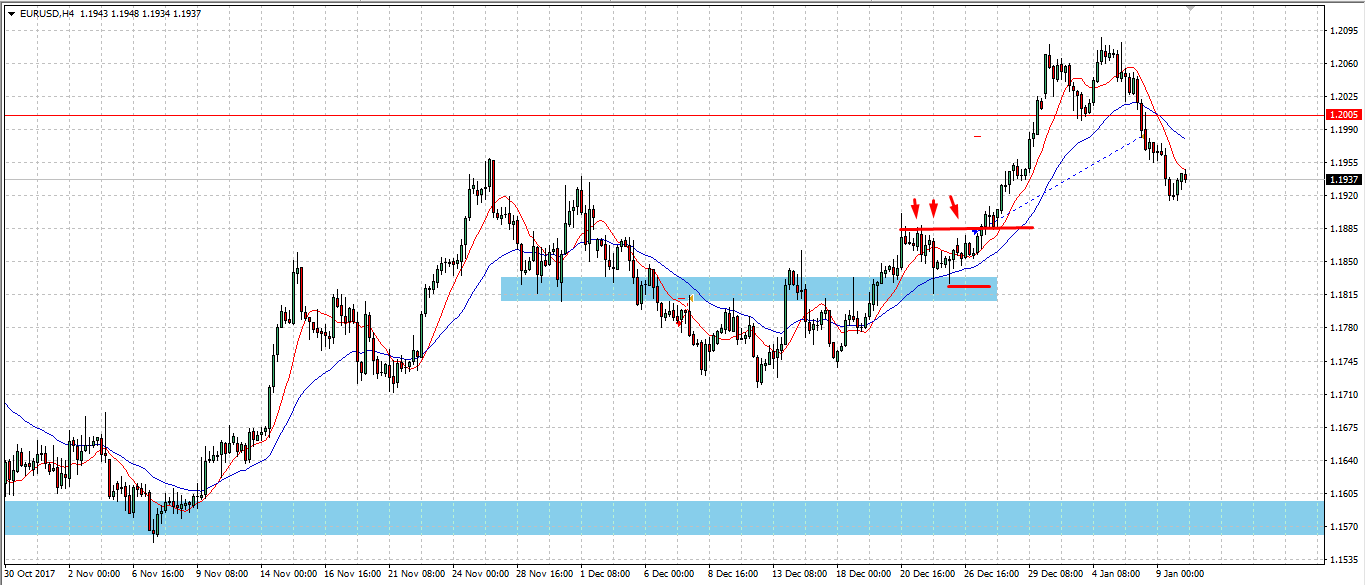The width and height of the screenshot is (1365, 585).
Task: Click the 1.1885 price axis label
Action: pyautogui.click(x=1342, y=229)
